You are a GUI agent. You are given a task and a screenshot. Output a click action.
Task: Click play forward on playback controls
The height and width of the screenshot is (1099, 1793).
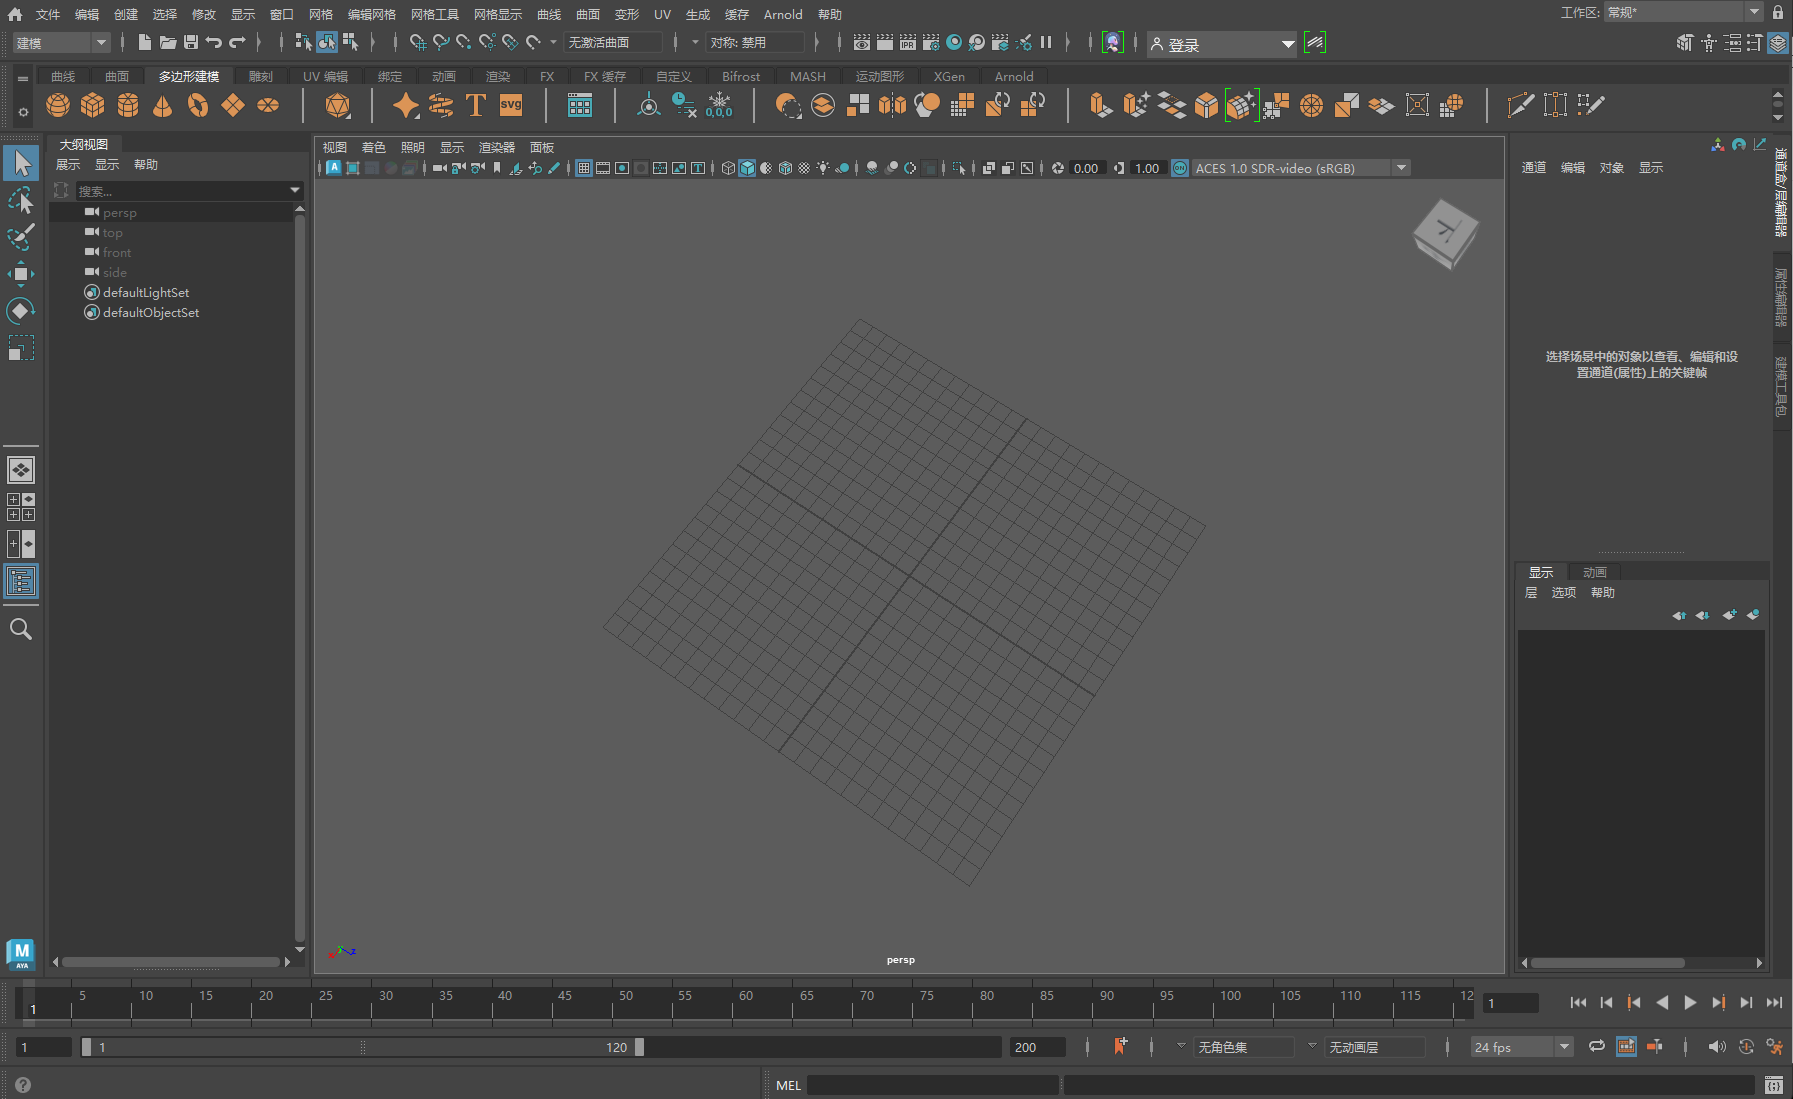[1690, 1002]
